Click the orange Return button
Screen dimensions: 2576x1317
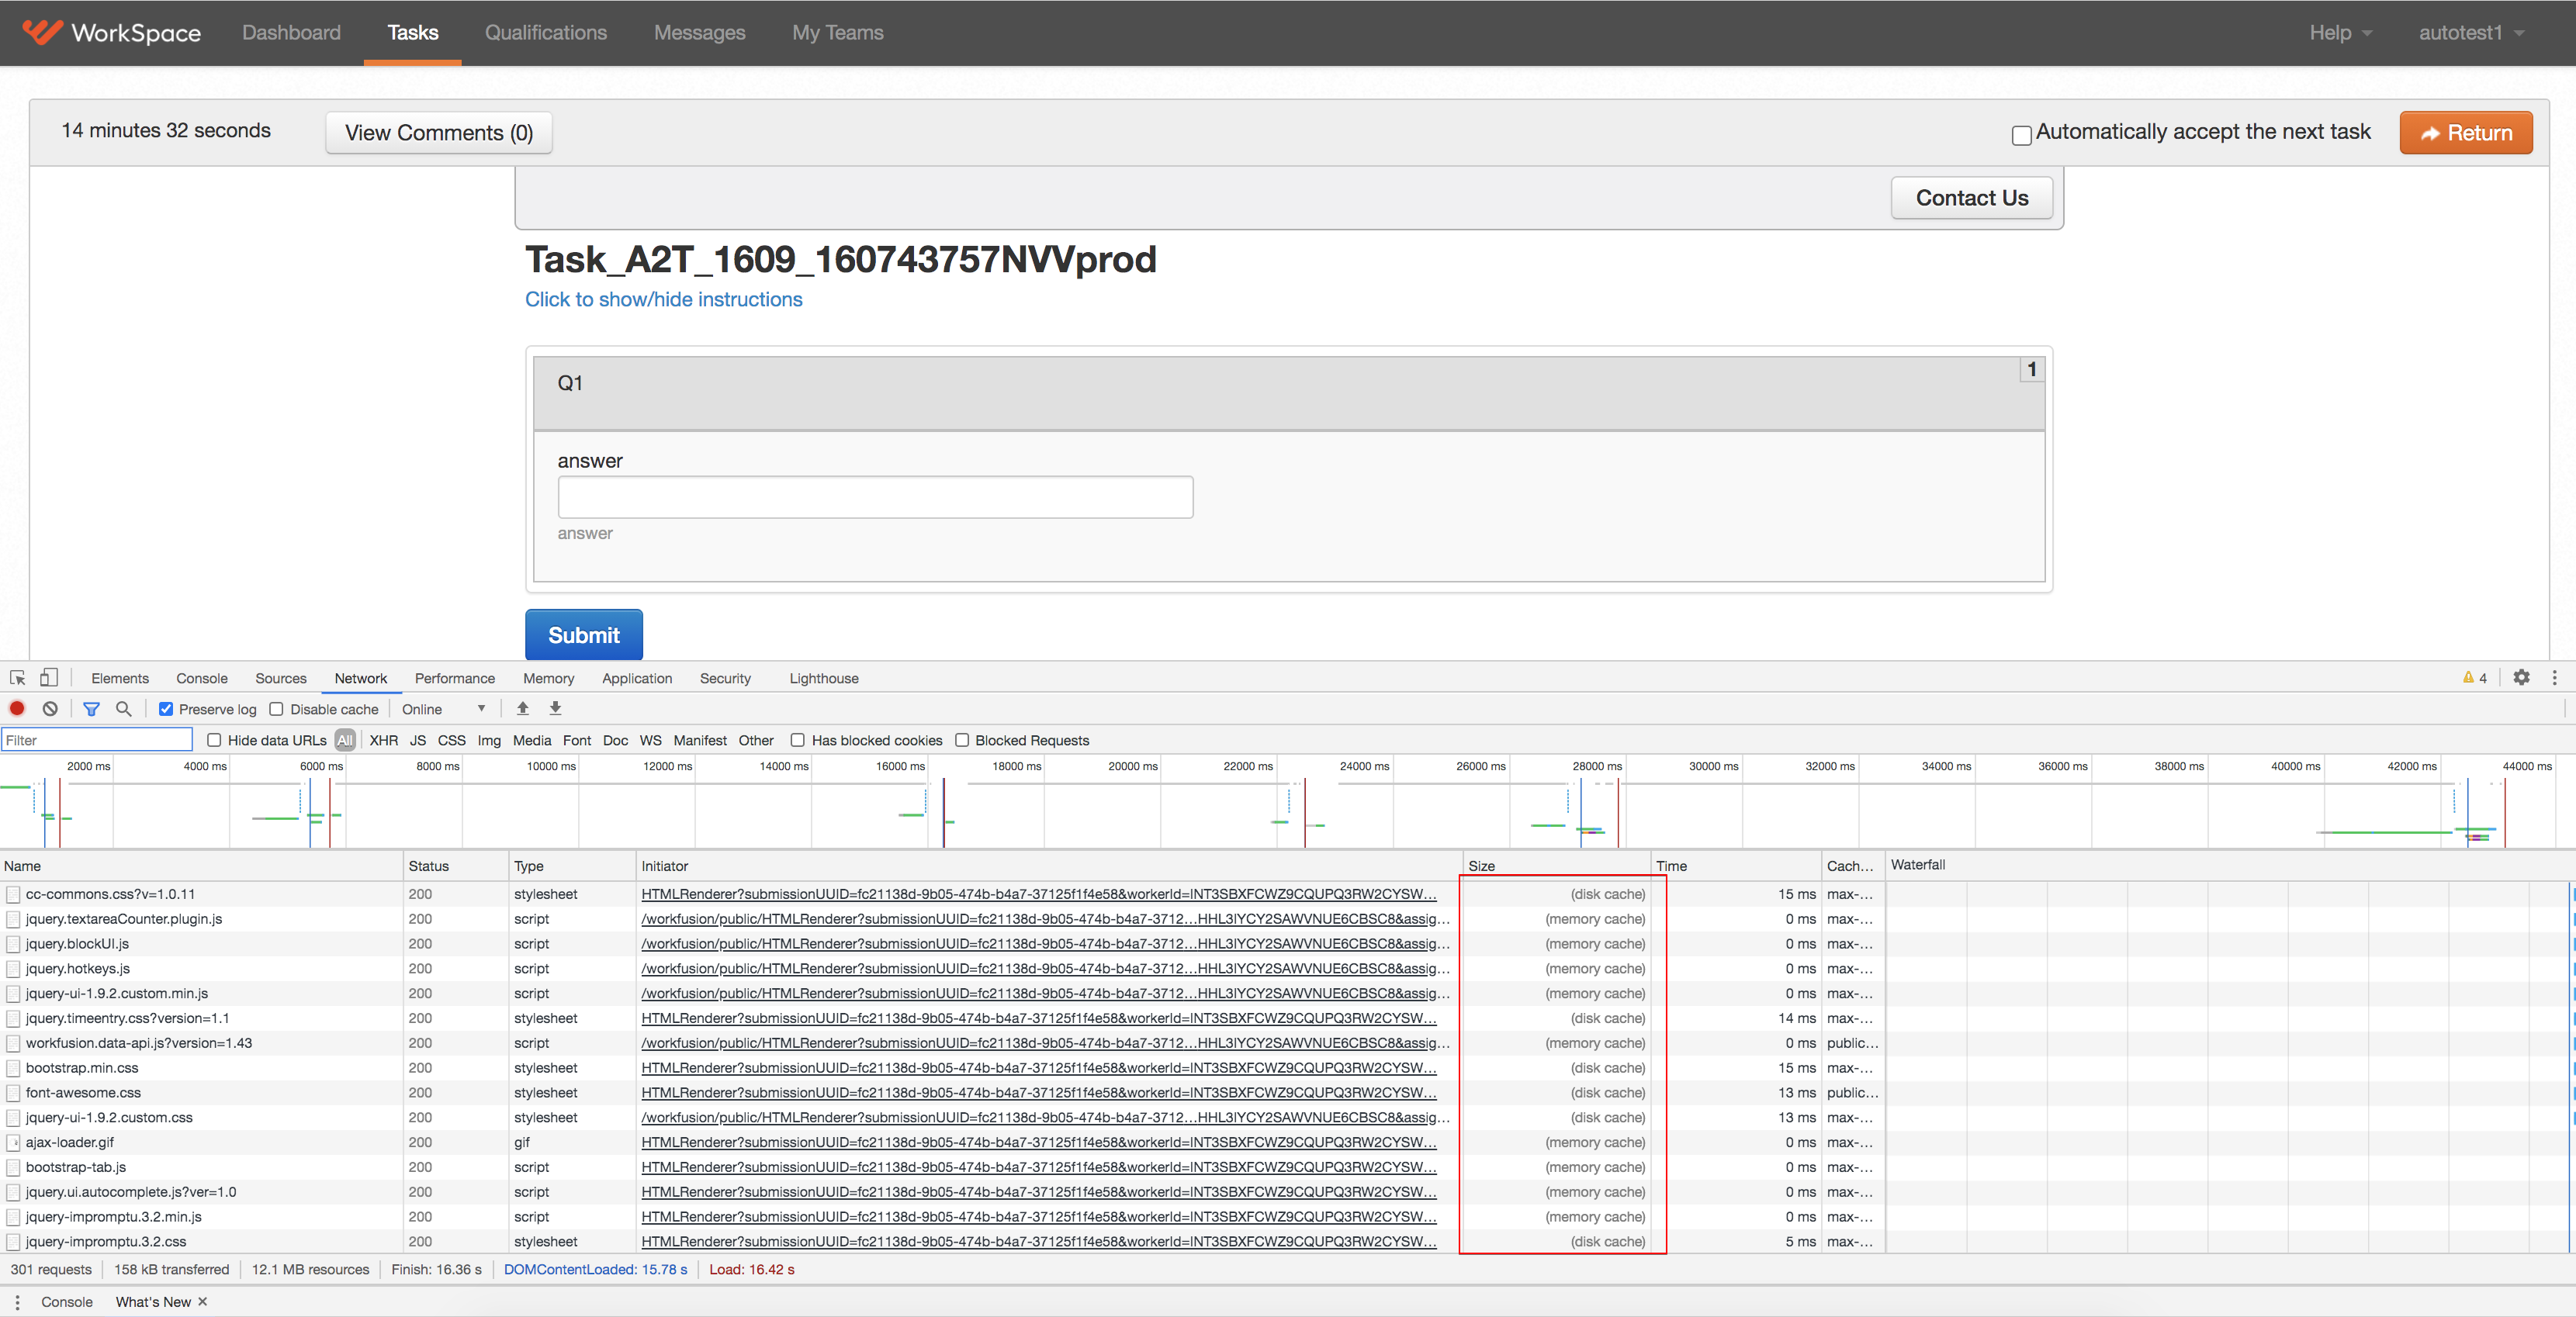(2465, 133)
